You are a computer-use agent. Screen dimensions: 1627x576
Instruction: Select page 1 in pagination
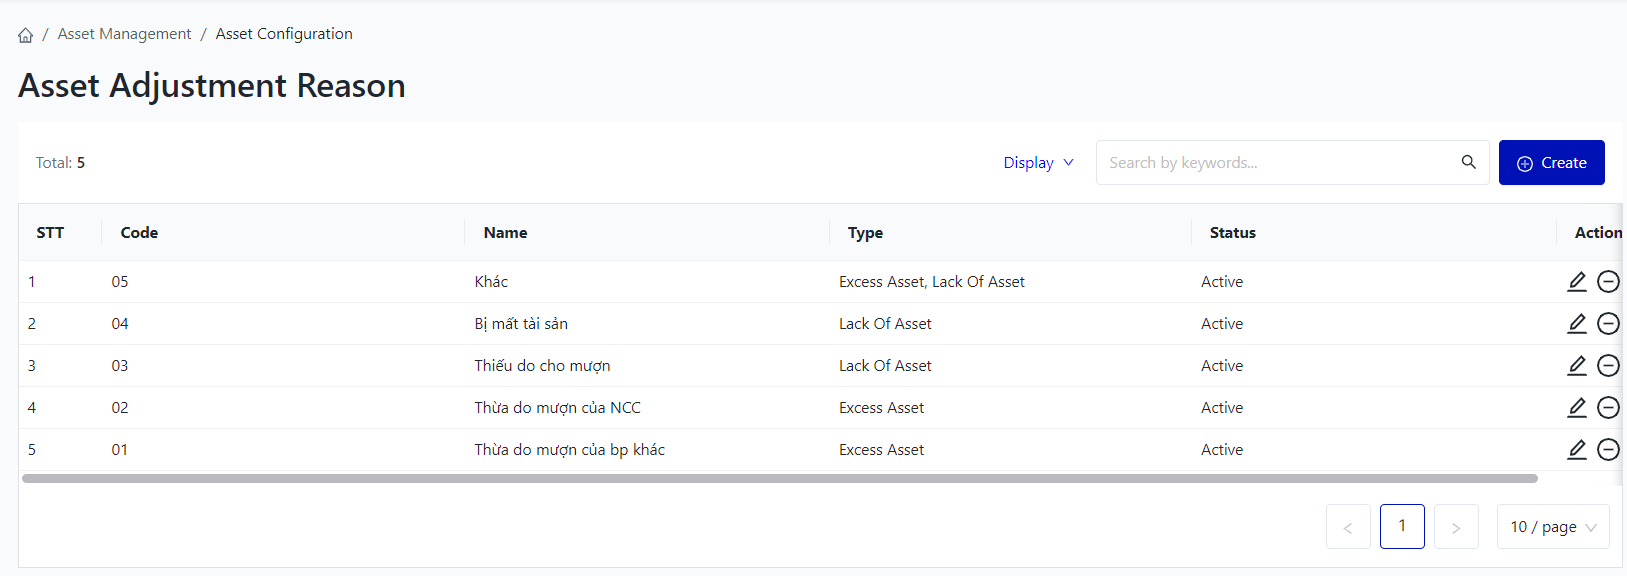coord(1402,527)
